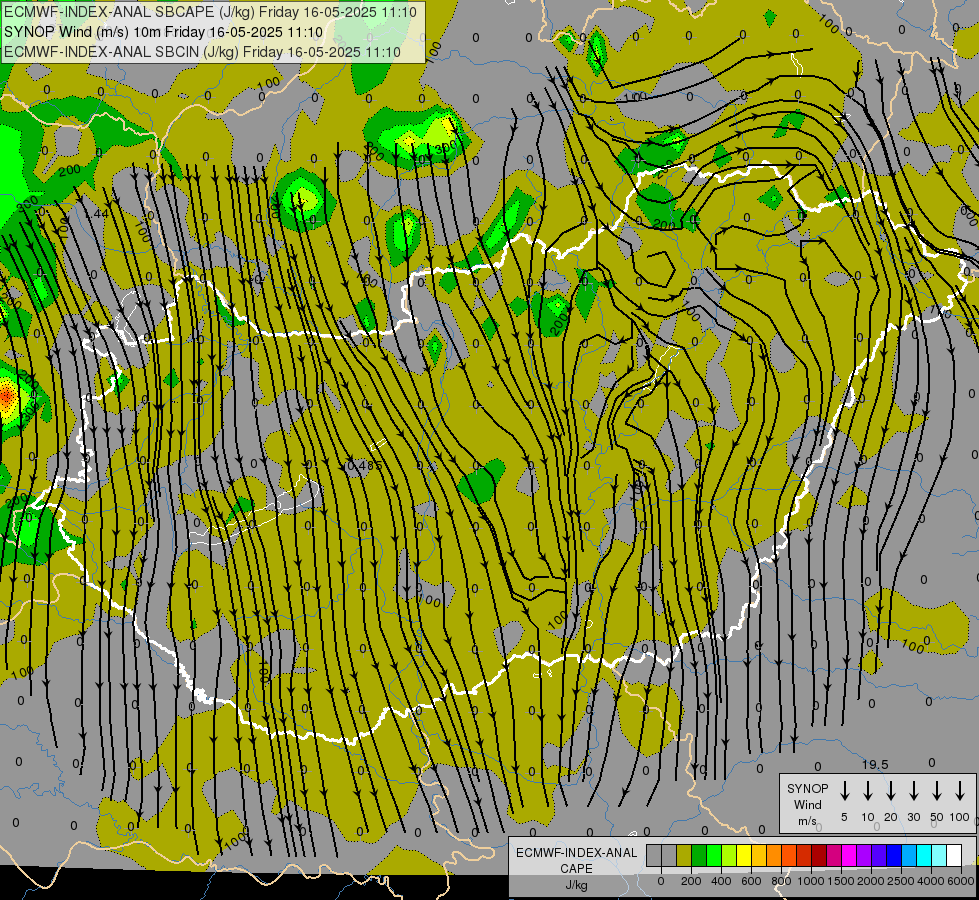Click the 5 speed label in the wind legend
The image size is (979, 900).
pos(844,817)
